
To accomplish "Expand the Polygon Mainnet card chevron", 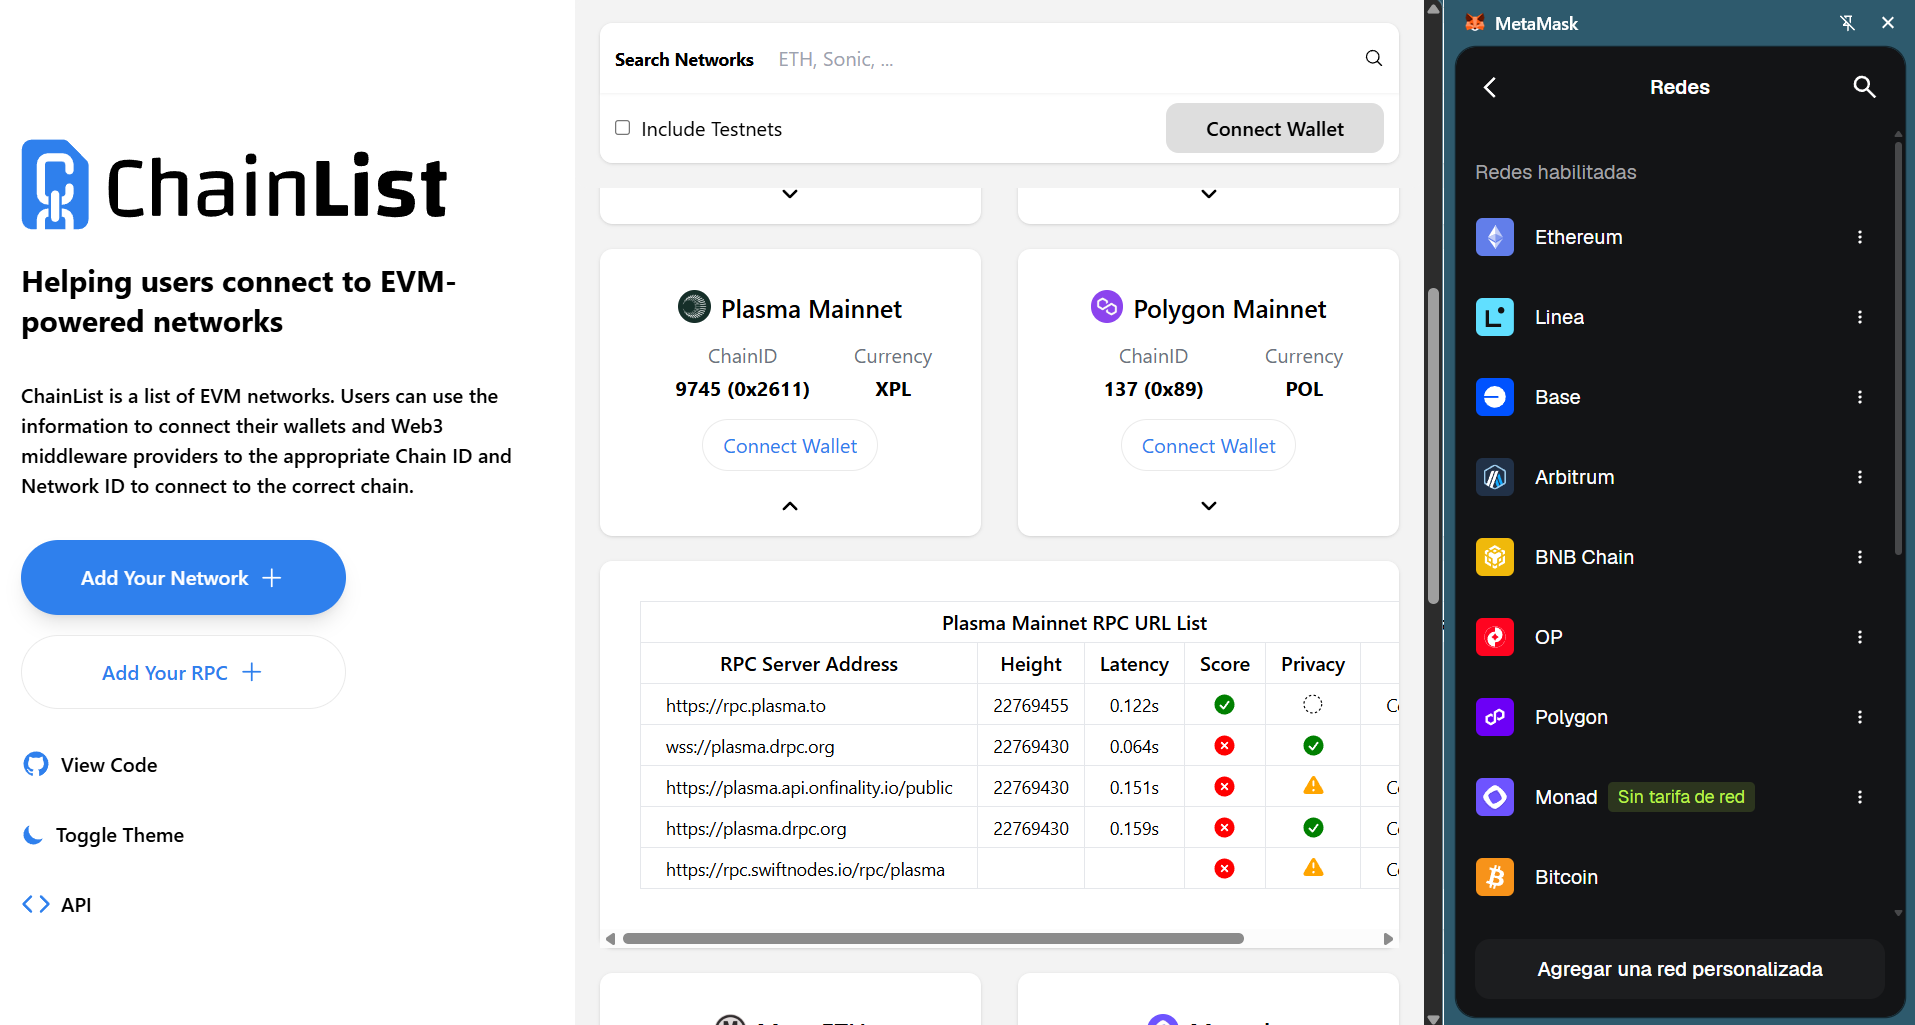I will [1208, 506].
